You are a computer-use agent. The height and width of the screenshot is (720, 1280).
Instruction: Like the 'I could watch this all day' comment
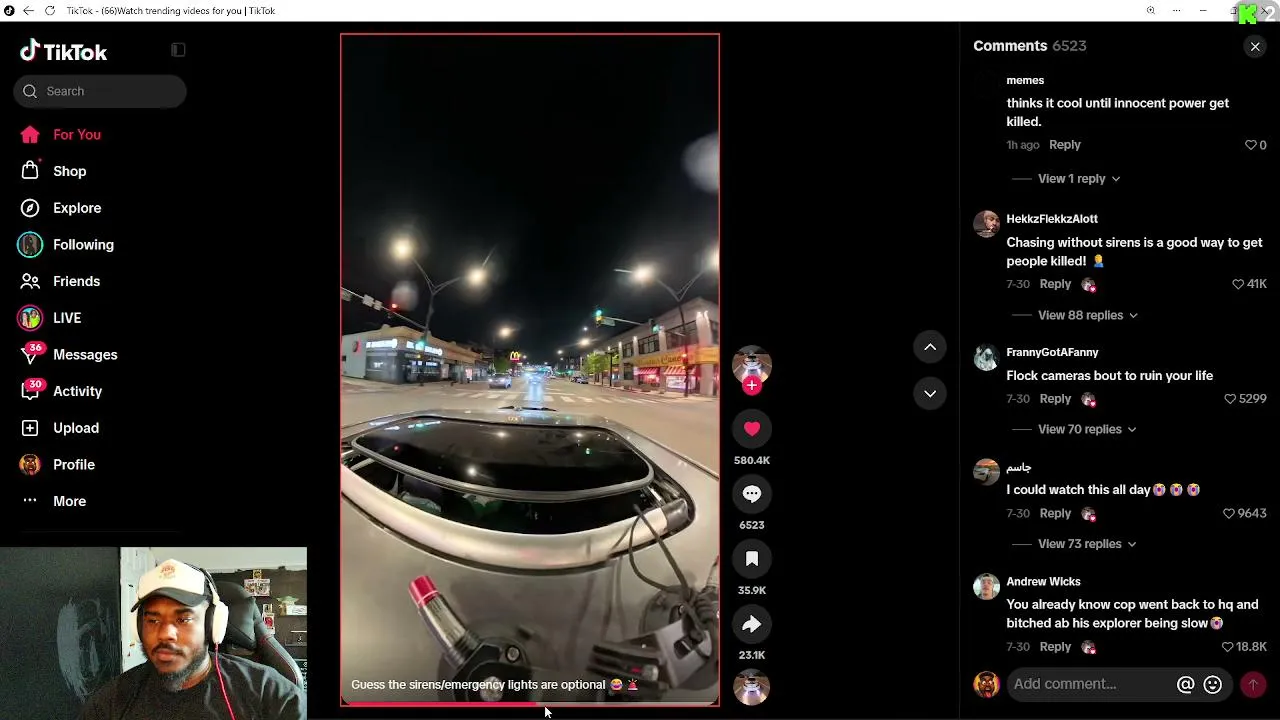pos(1229,513)
